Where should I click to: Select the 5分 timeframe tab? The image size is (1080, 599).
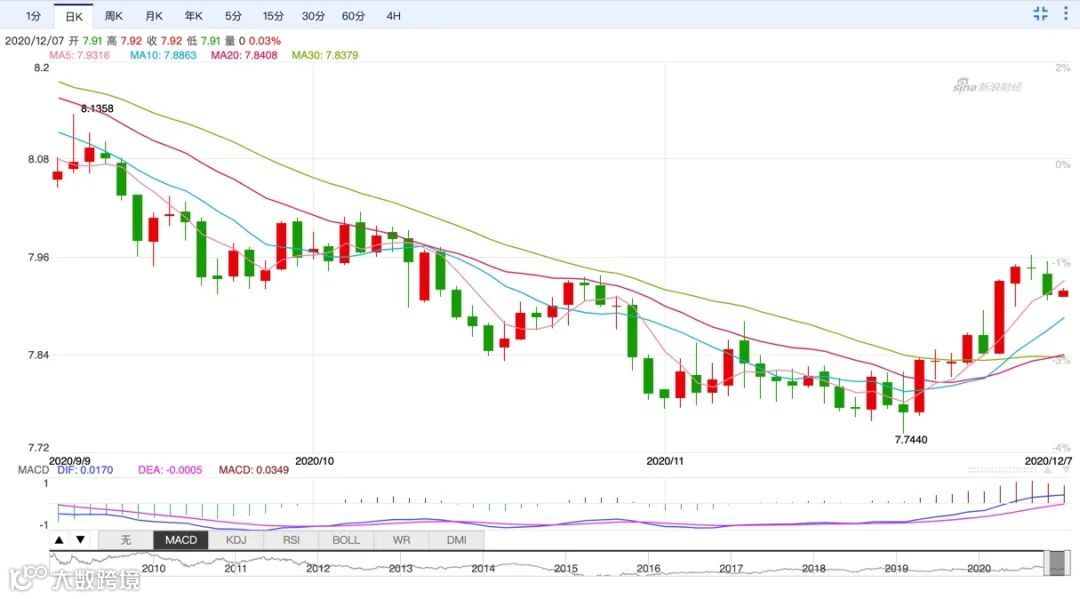233,15
